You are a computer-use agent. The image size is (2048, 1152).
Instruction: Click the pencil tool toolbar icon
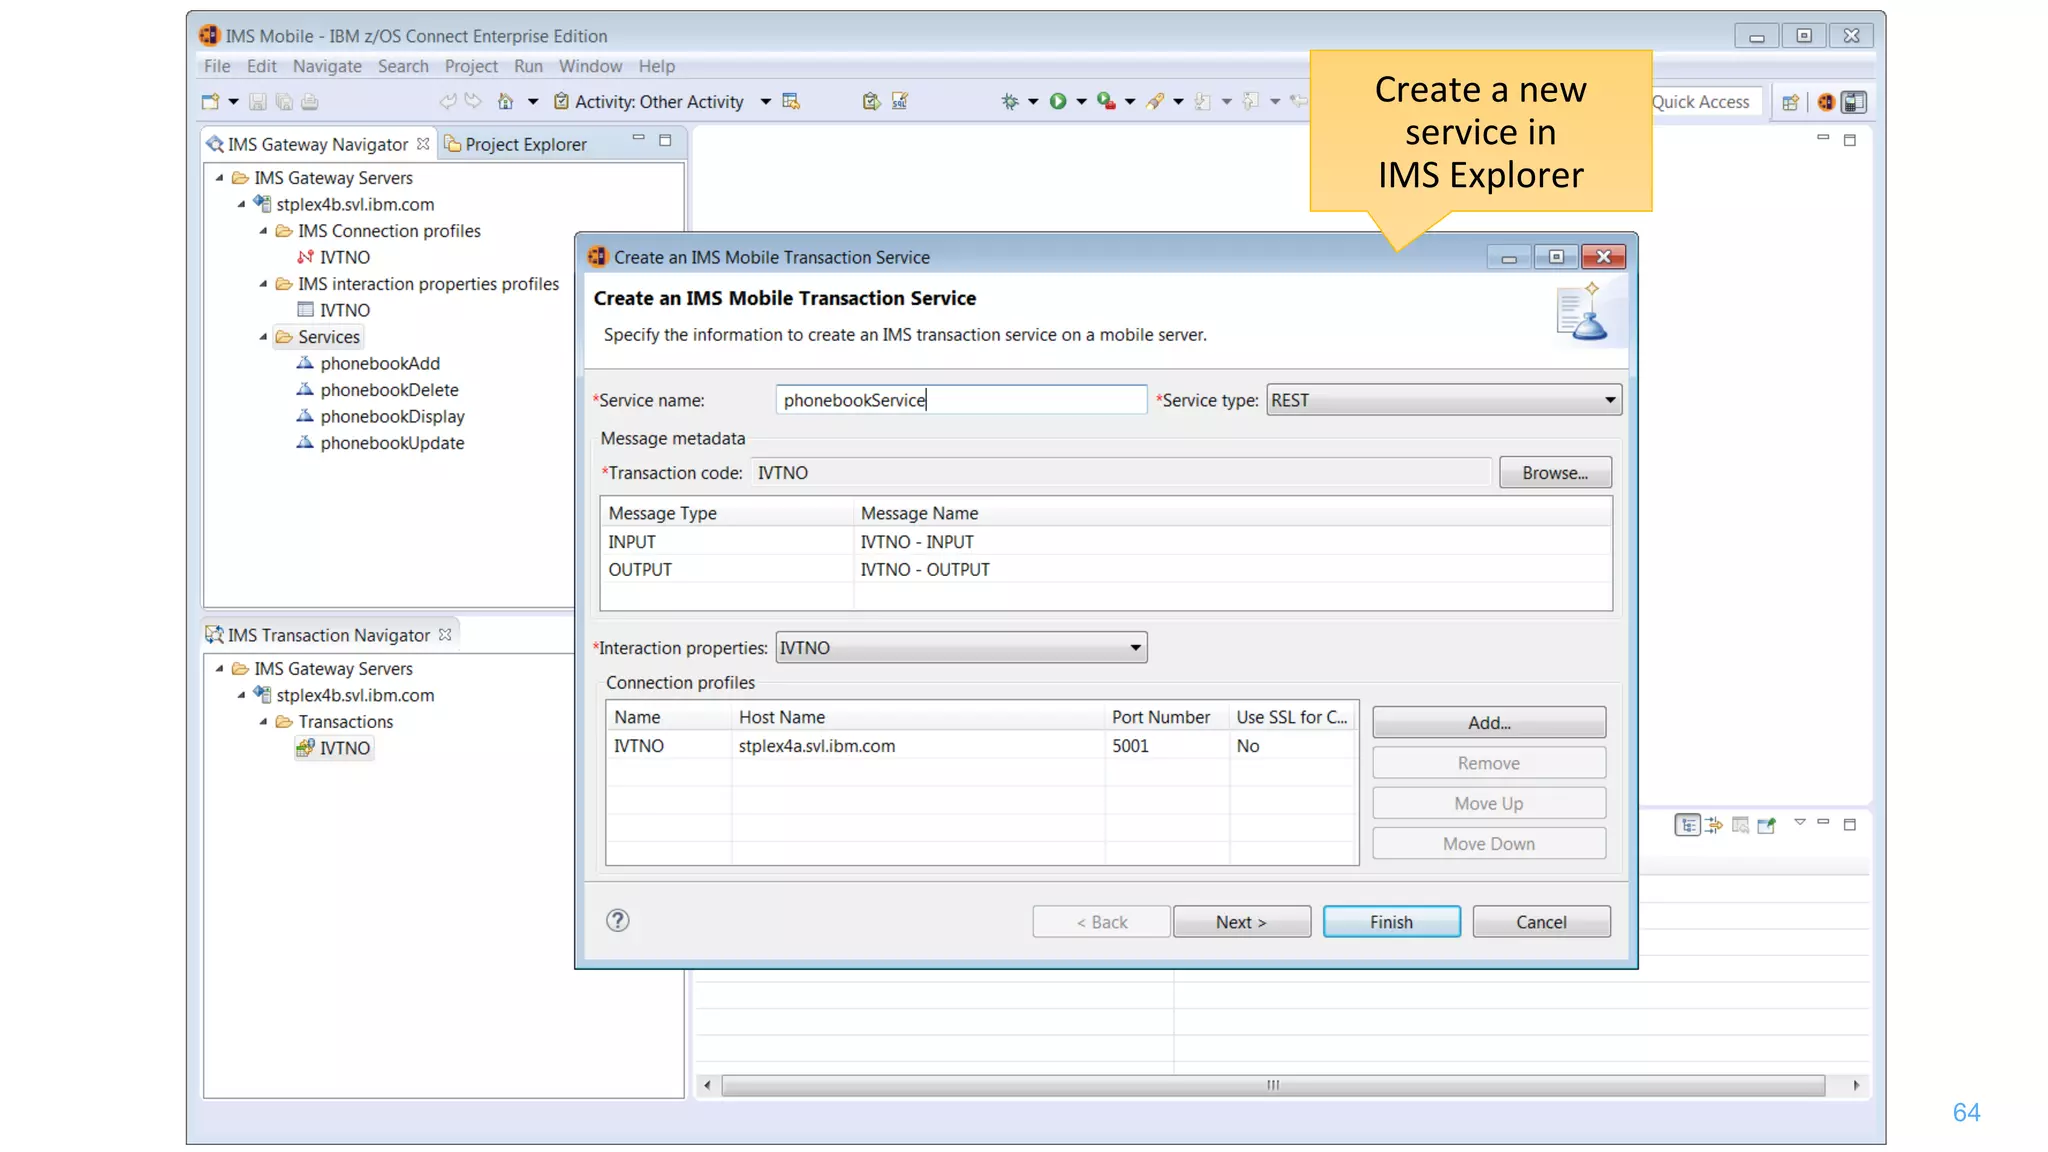(x=1155, y=101)
